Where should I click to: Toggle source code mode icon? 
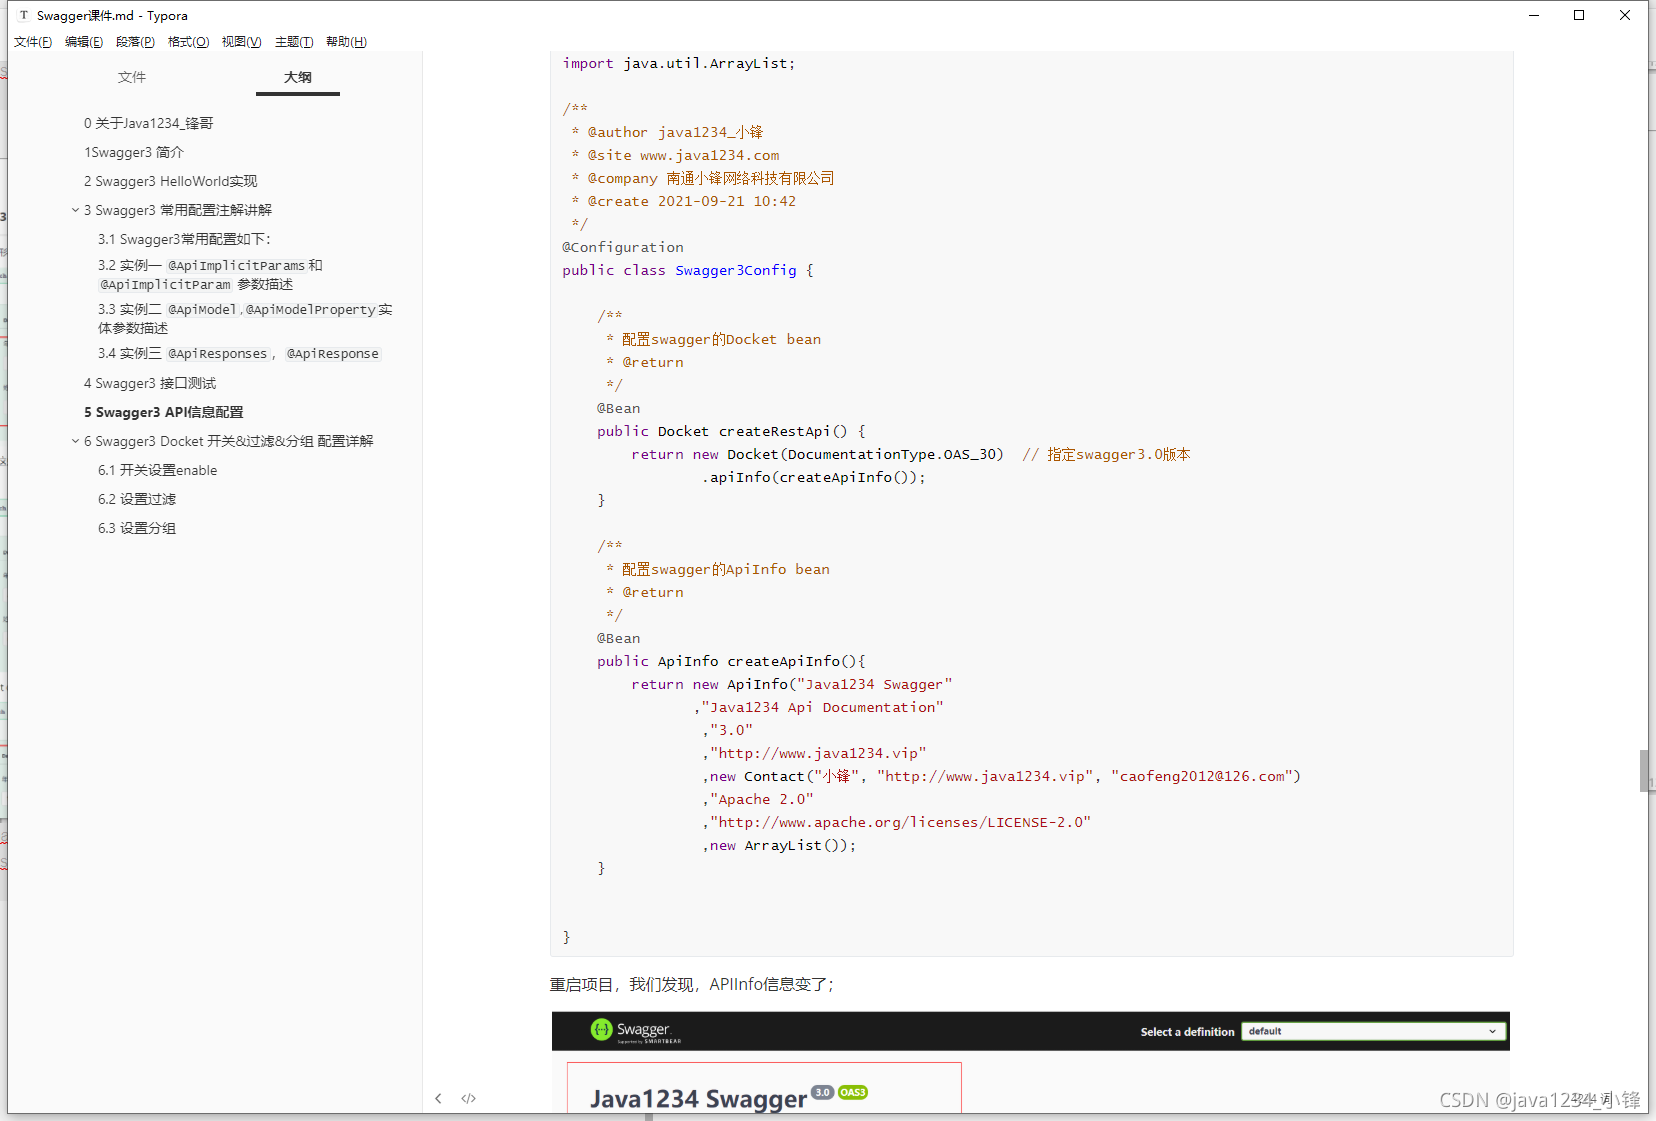point(468,1098)
